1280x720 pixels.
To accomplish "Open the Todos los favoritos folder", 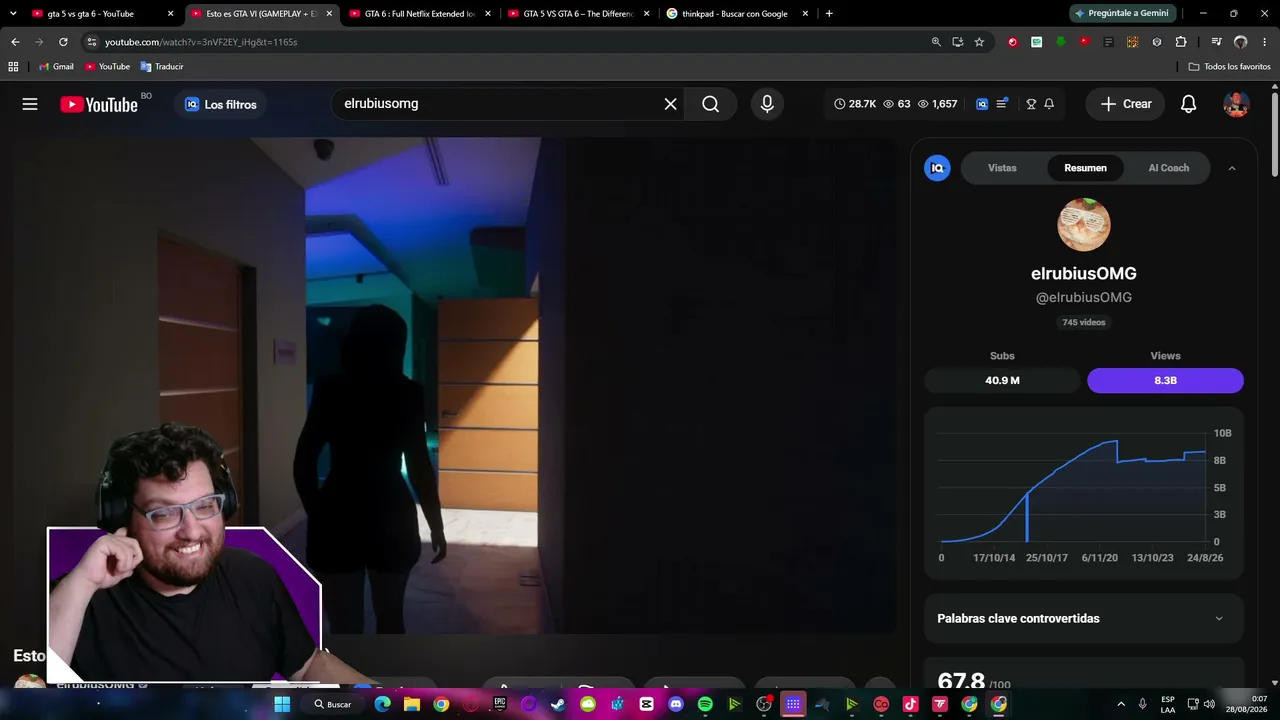I will [x=1230, y=66].
